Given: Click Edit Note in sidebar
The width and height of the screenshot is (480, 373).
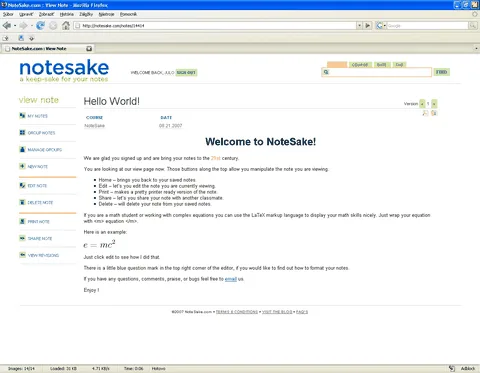Looking at the screenshot, I should tap(37, 186).
